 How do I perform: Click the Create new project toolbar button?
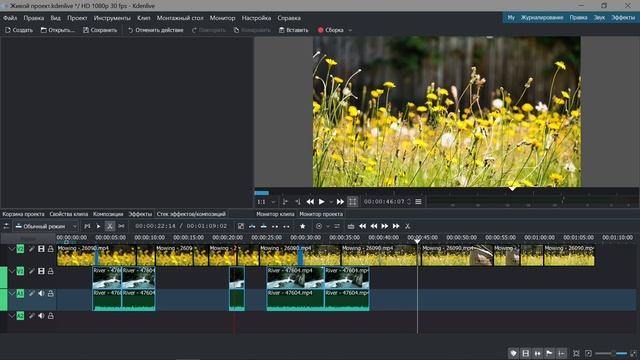coord(19,30)
